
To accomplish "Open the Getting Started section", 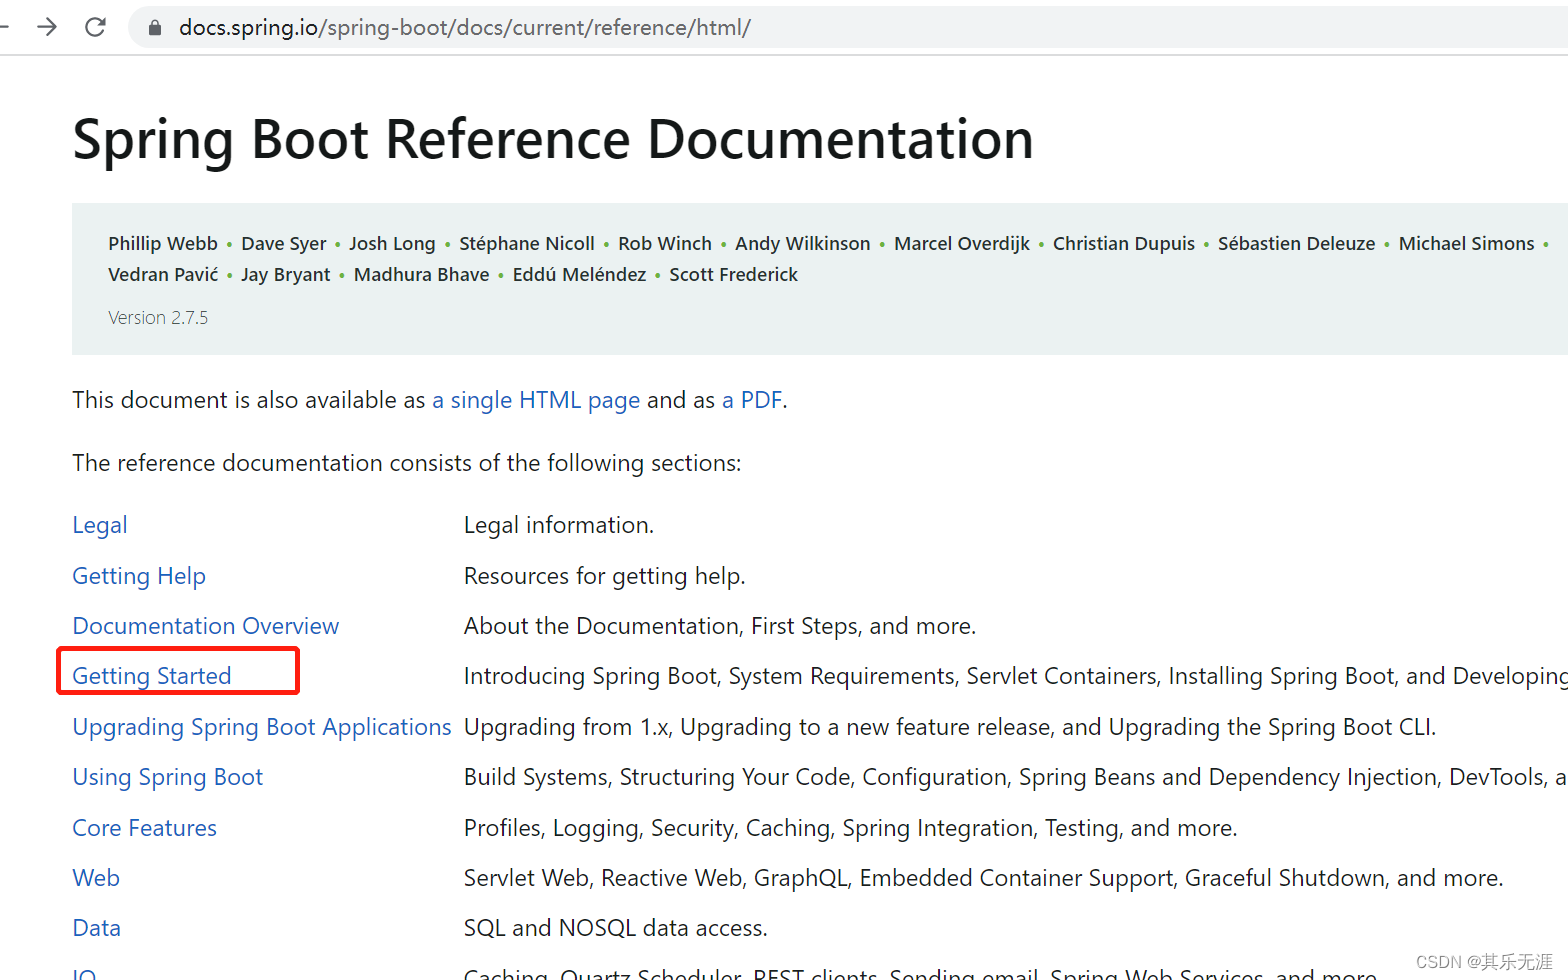I will tap(152, 676).
